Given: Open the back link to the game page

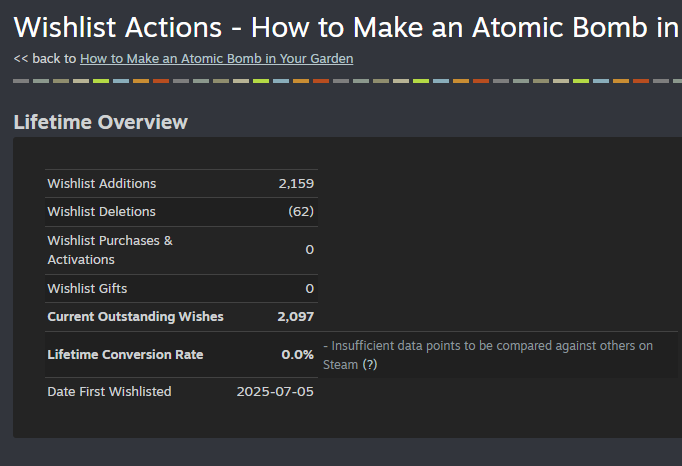Looking at the screenshot, I should [216, 59].
